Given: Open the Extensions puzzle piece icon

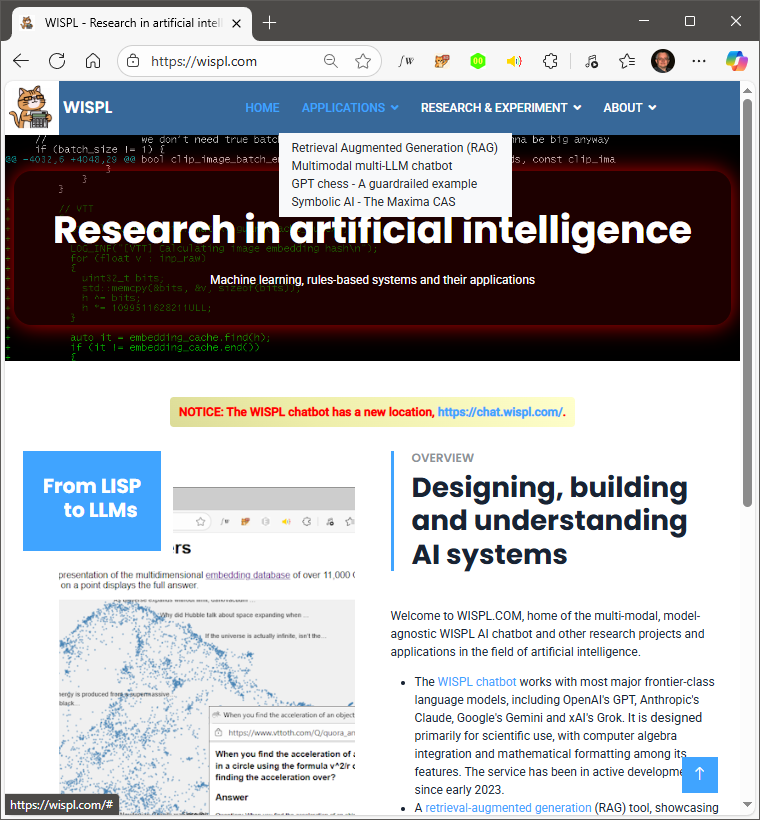Looking at the screenshot, I should [550, 61].
